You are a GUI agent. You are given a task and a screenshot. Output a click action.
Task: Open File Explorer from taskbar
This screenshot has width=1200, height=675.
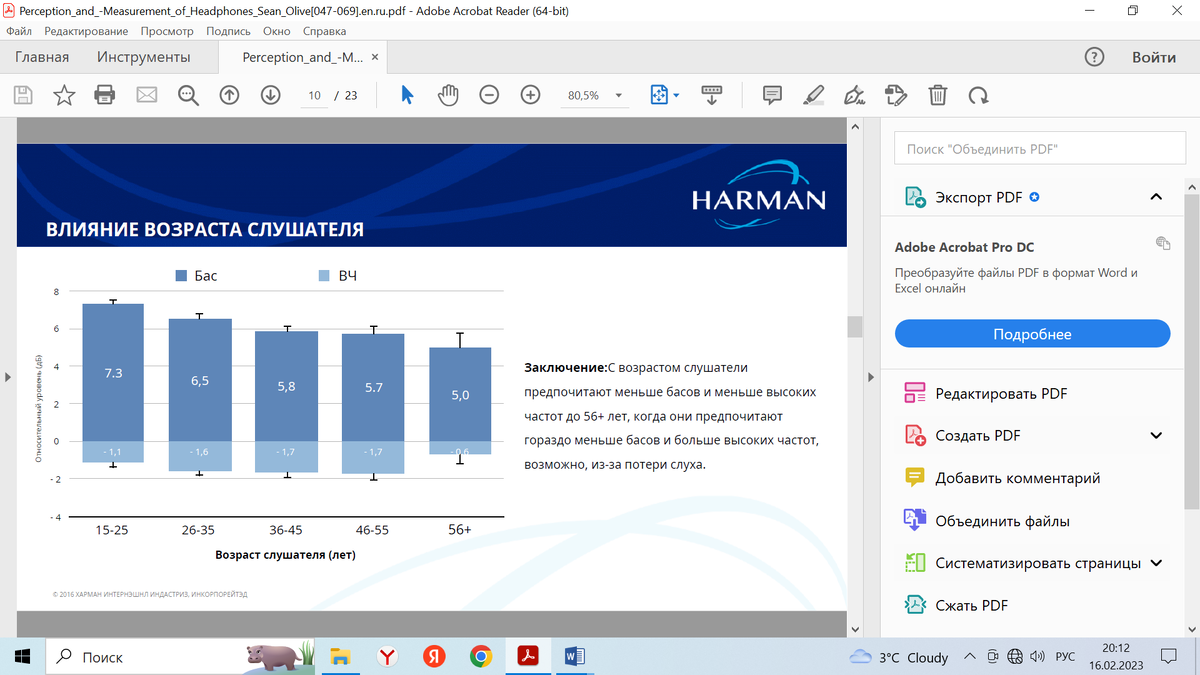click(341, 657)
